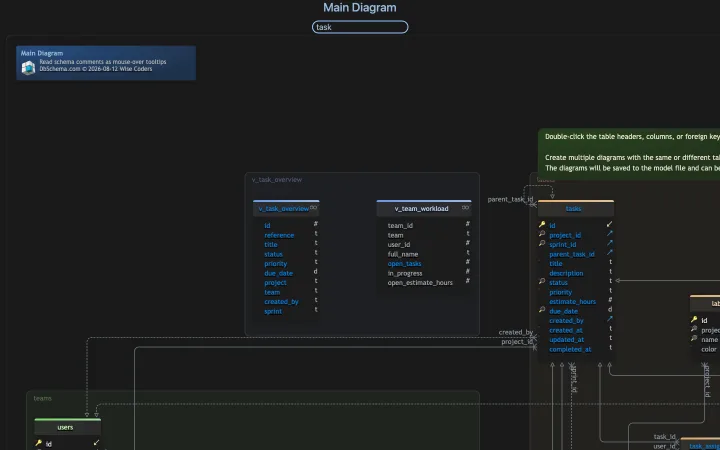Select the 'priority' column in tasks table
The width and height of the screenshot is (720, 450).
point(560,292)
